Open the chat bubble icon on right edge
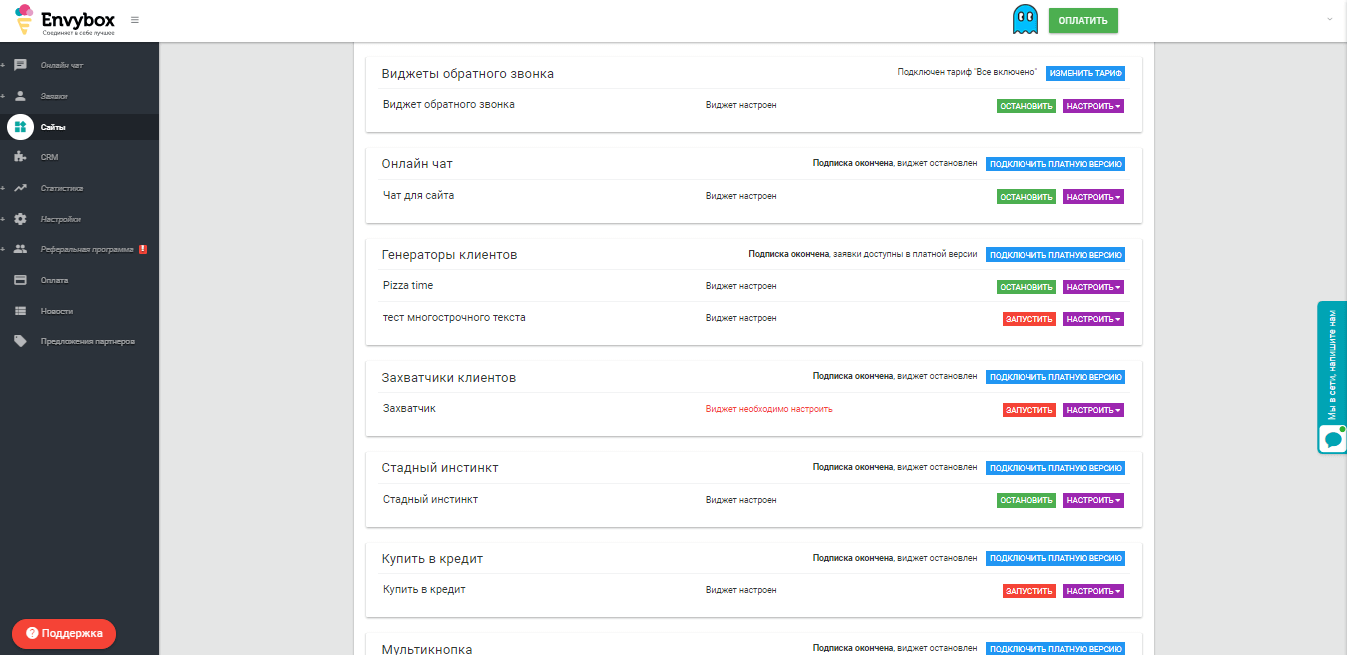The height and width of the screenshot is (655, 1347). (x=1332, y=439)
